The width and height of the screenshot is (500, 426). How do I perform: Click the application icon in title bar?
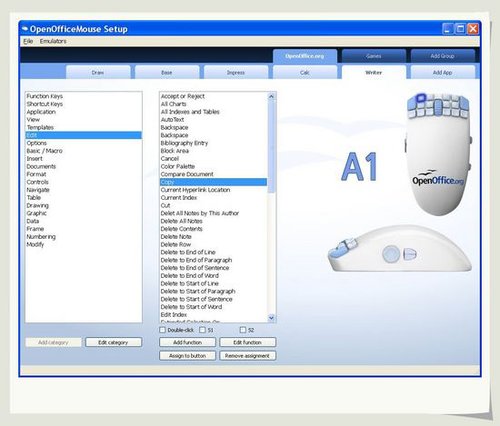click(x=25, y=29)
